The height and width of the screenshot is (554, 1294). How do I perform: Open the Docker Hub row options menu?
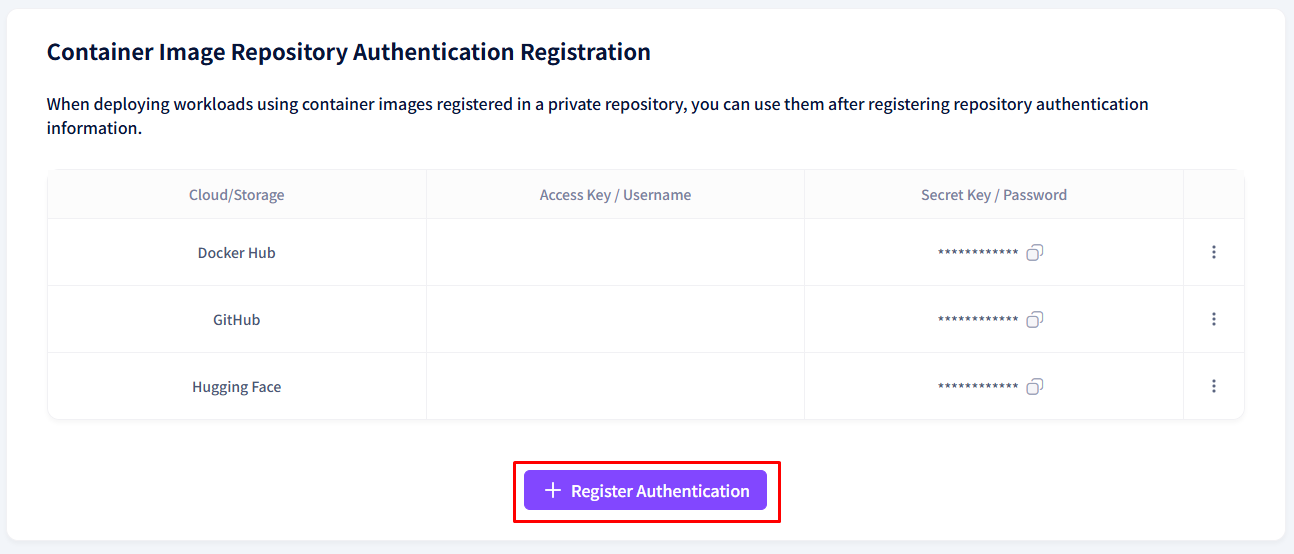tap(1214, 252)
